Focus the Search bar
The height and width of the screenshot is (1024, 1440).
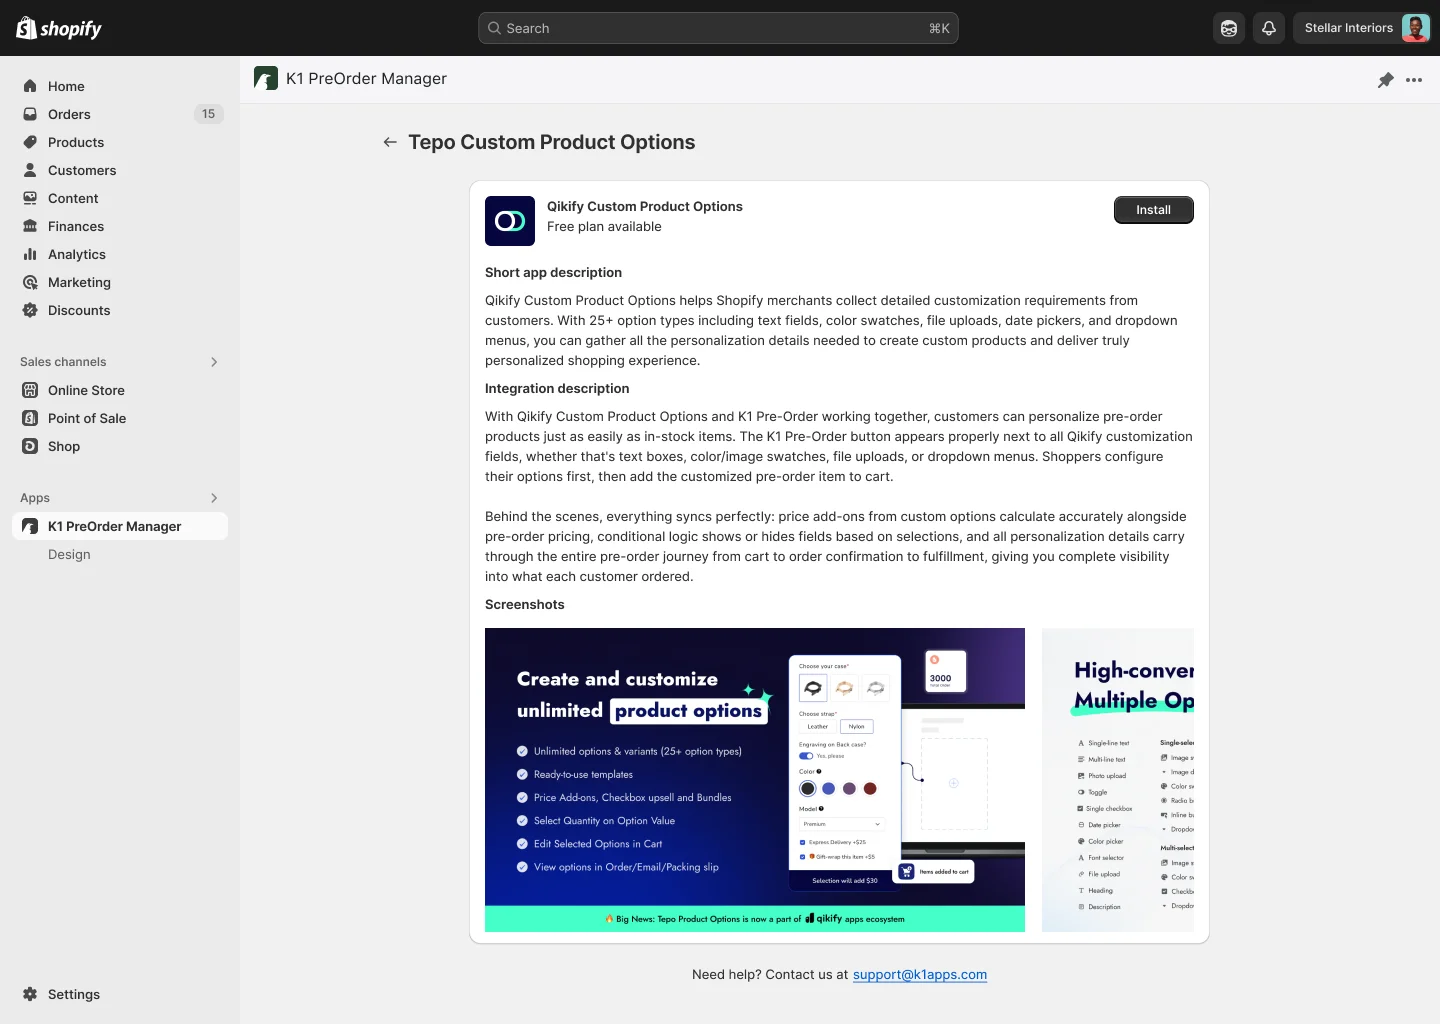718,28
